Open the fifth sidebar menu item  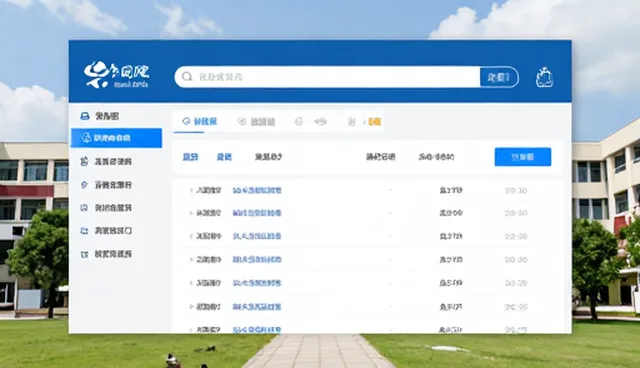pyautogui.click(x=107, y=208)
